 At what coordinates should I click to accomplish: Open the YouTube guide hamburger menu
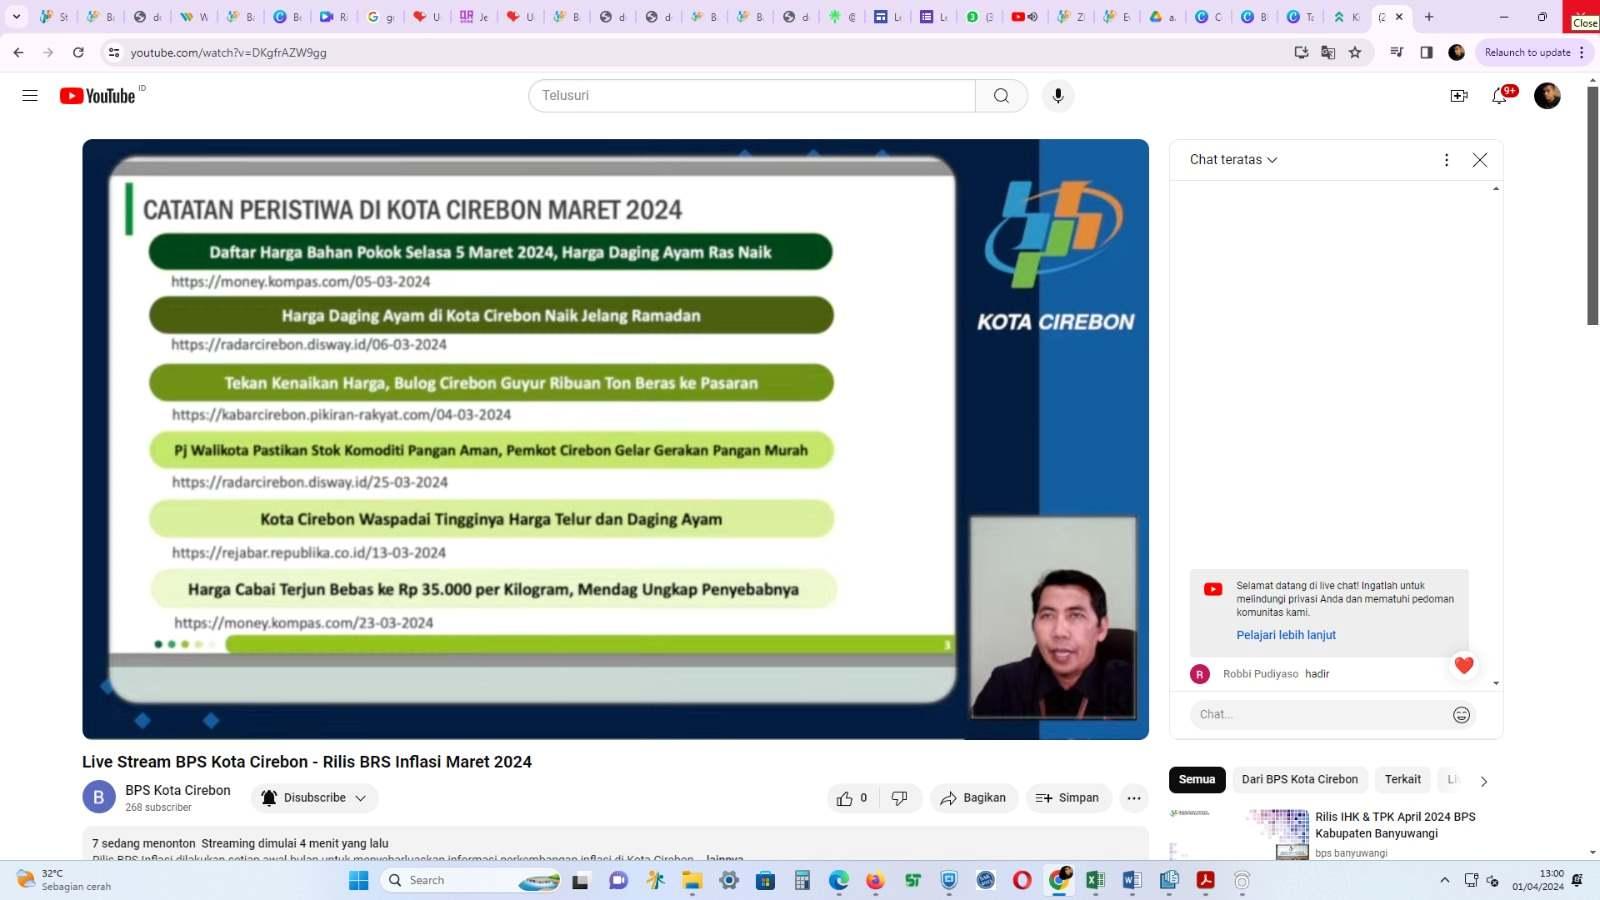(x=30, y=96)
